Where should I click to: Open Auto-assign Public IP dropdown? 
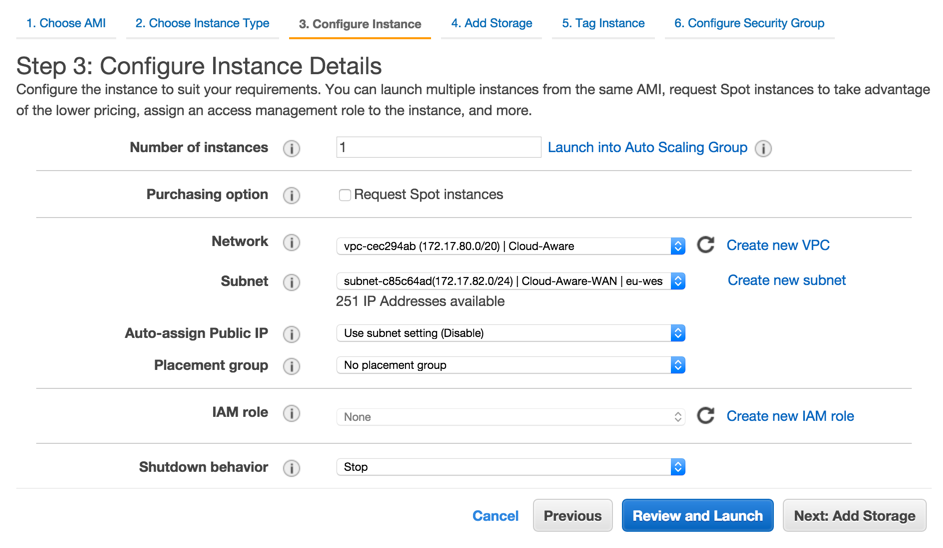[510, 333]
